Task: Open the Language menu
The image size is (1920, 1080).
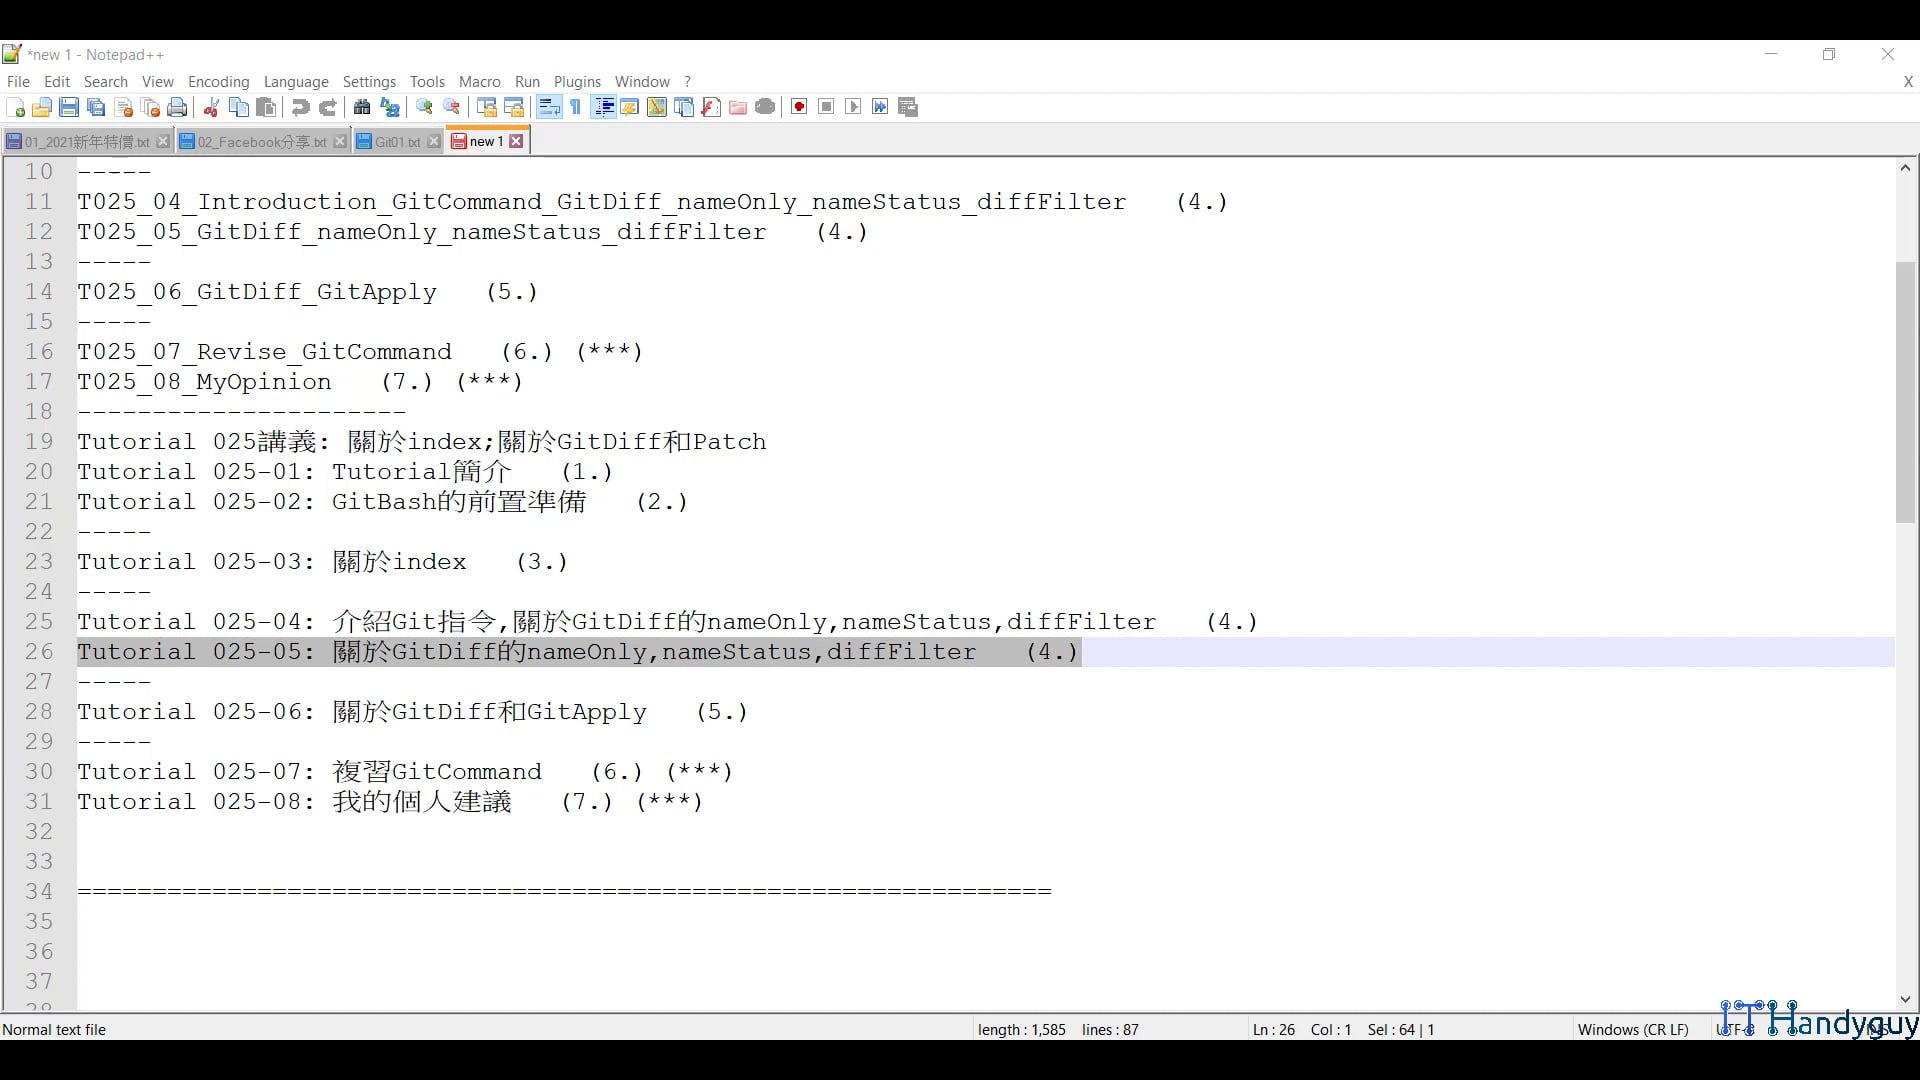Action: pos(296,82)
